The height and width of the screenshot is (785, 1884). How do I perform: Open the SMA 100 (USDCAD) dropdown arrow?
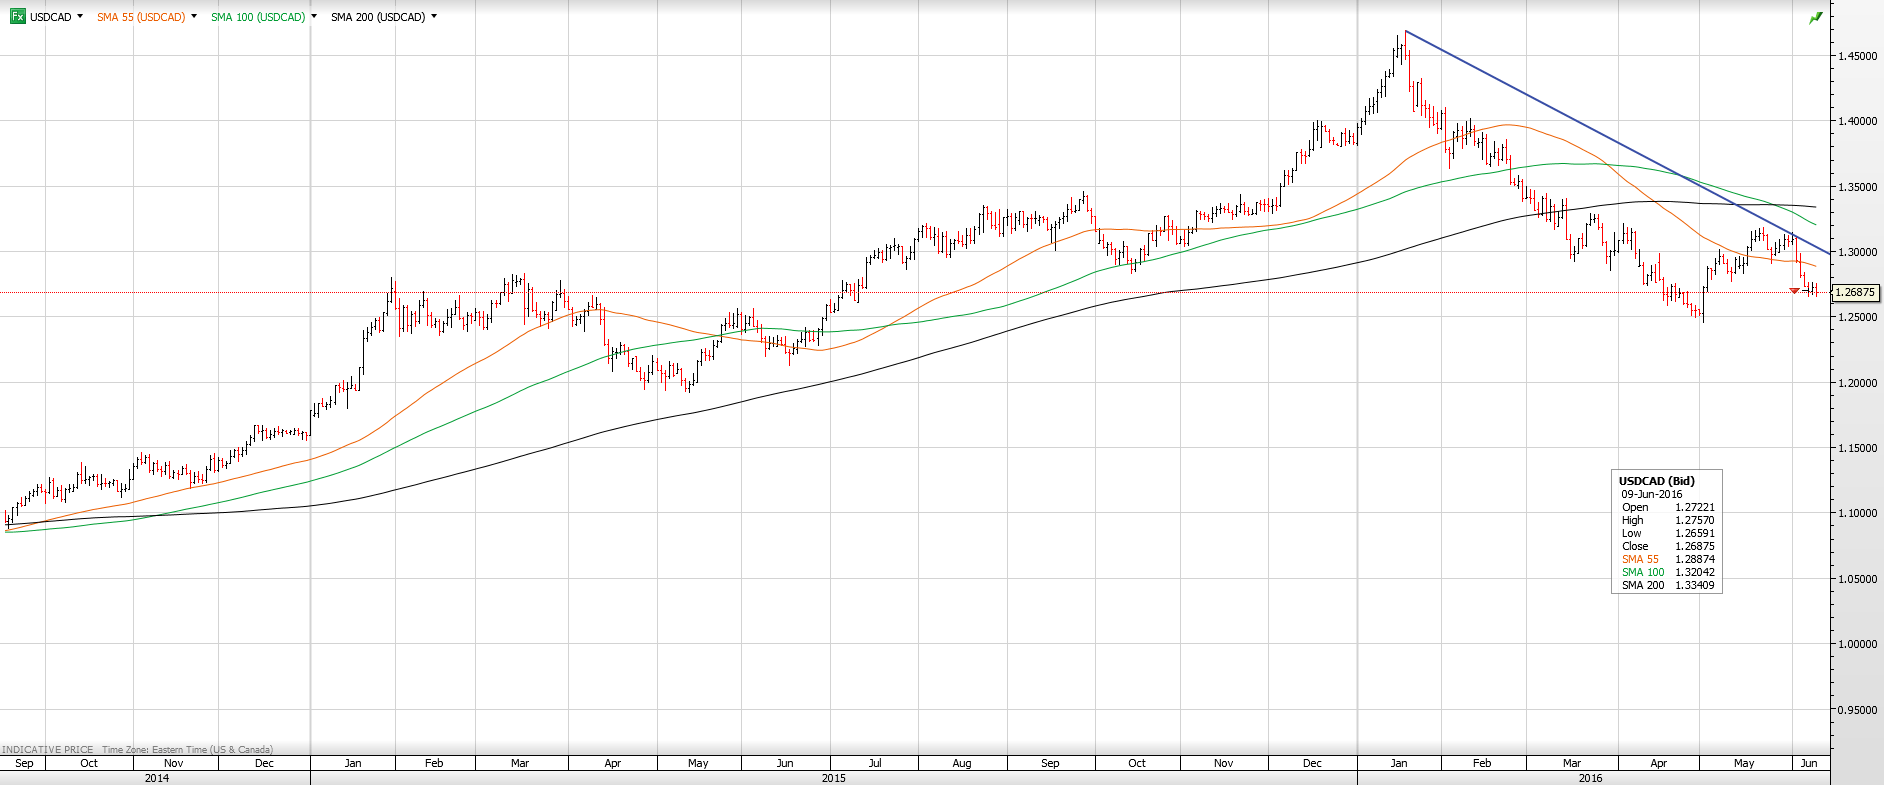click(314, 17)
